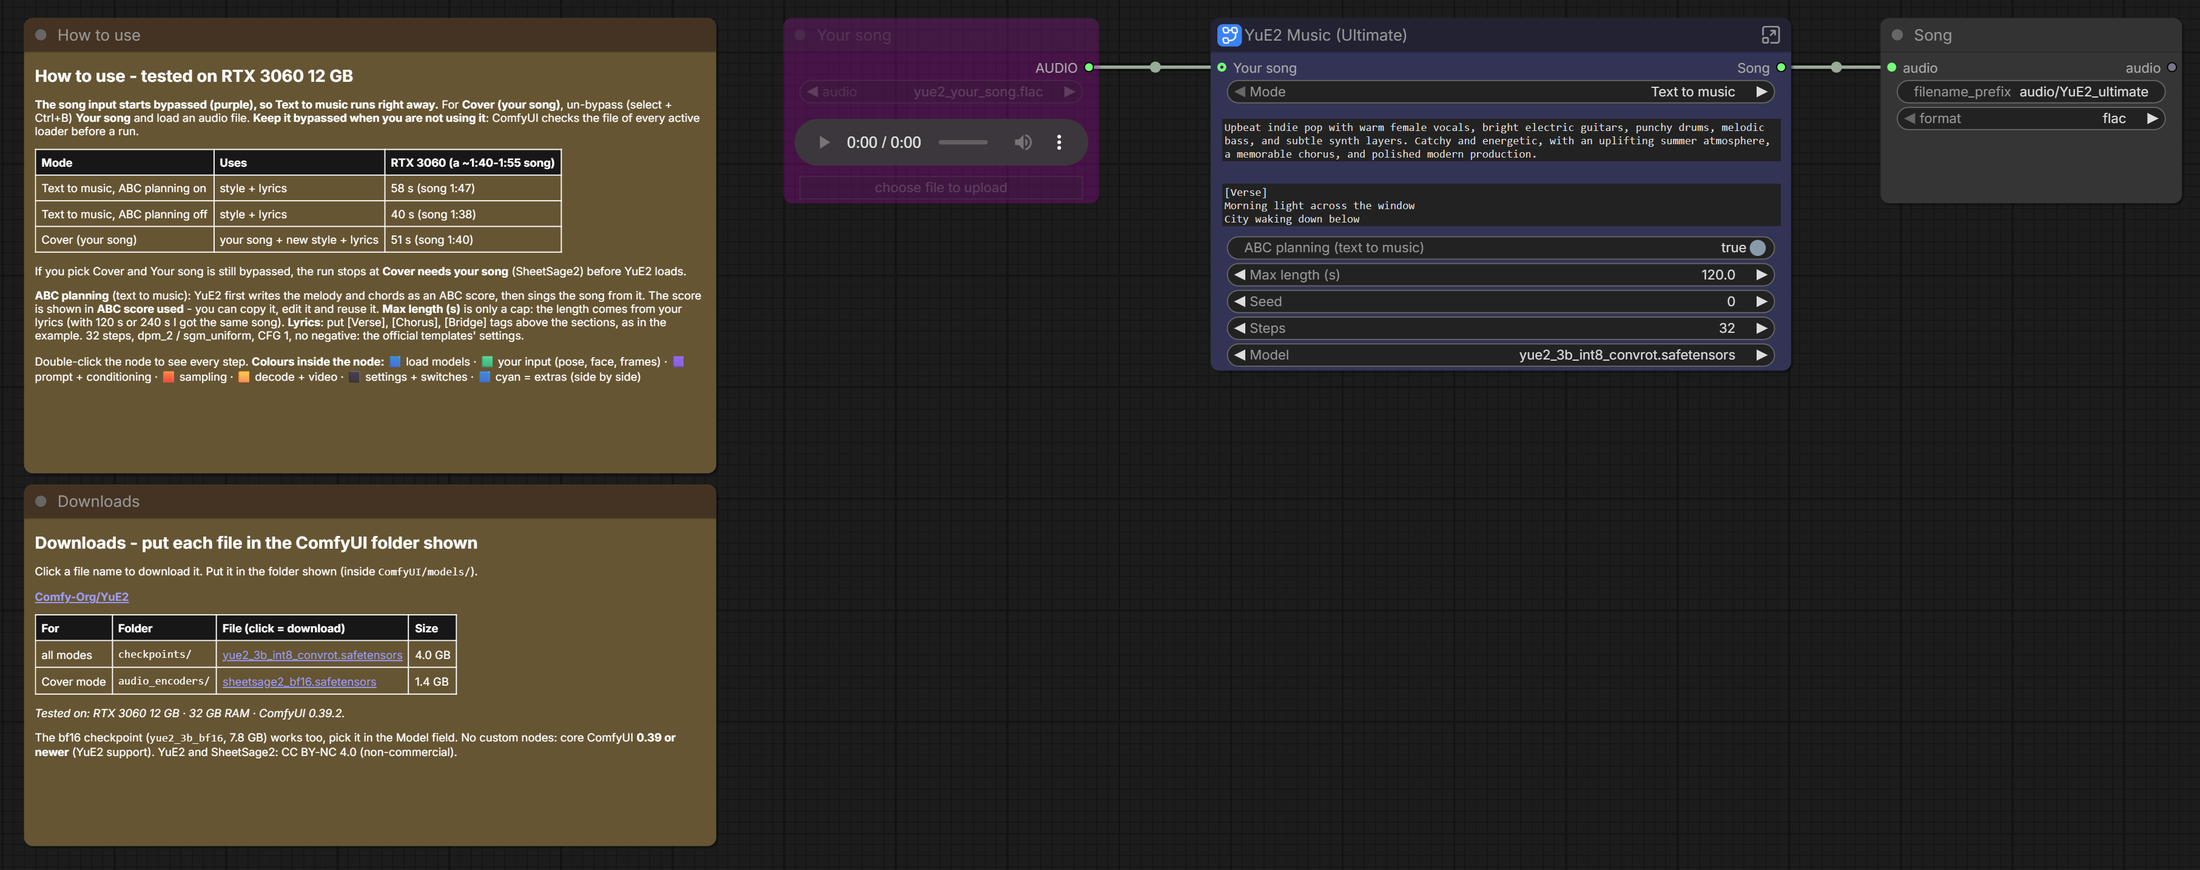
Task: Click the filename_prefix input field
Action: (x=2030, y=92)
